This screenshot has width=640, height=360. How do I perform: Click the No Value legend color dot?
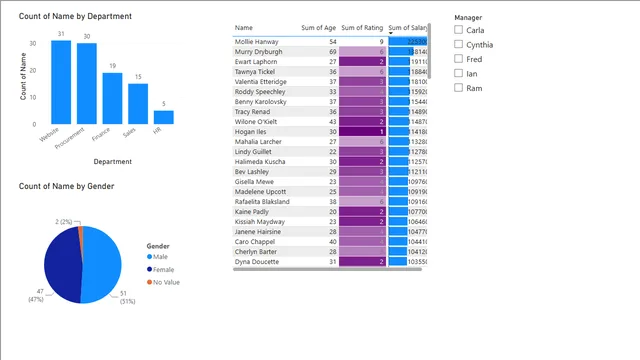click(x=149, y=282)
